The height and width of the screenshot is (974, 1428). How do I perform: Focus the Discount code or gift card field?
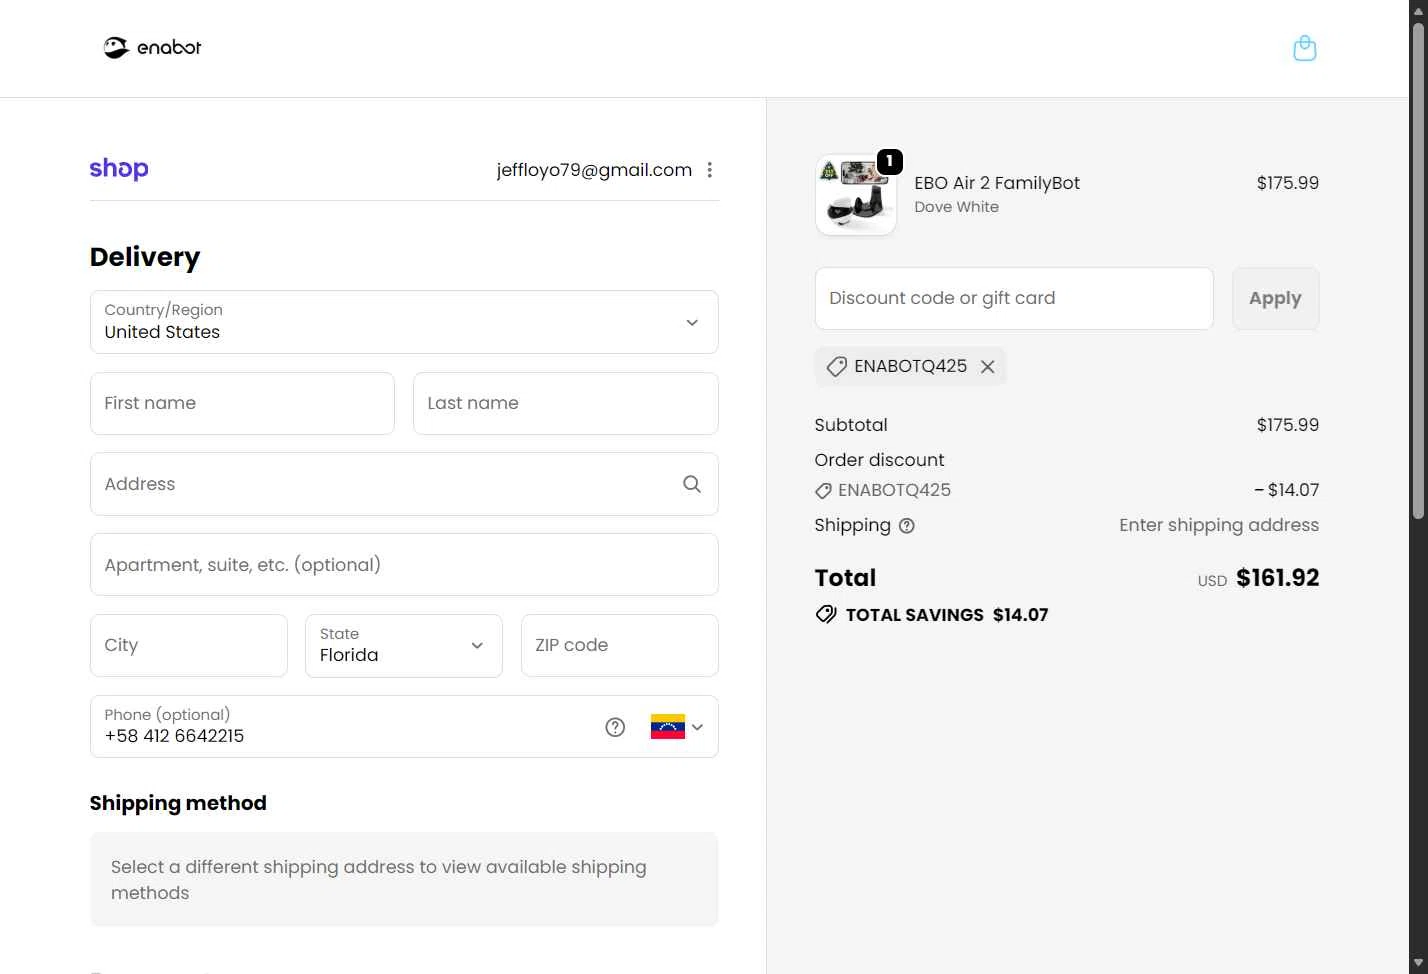point(1014,298)
